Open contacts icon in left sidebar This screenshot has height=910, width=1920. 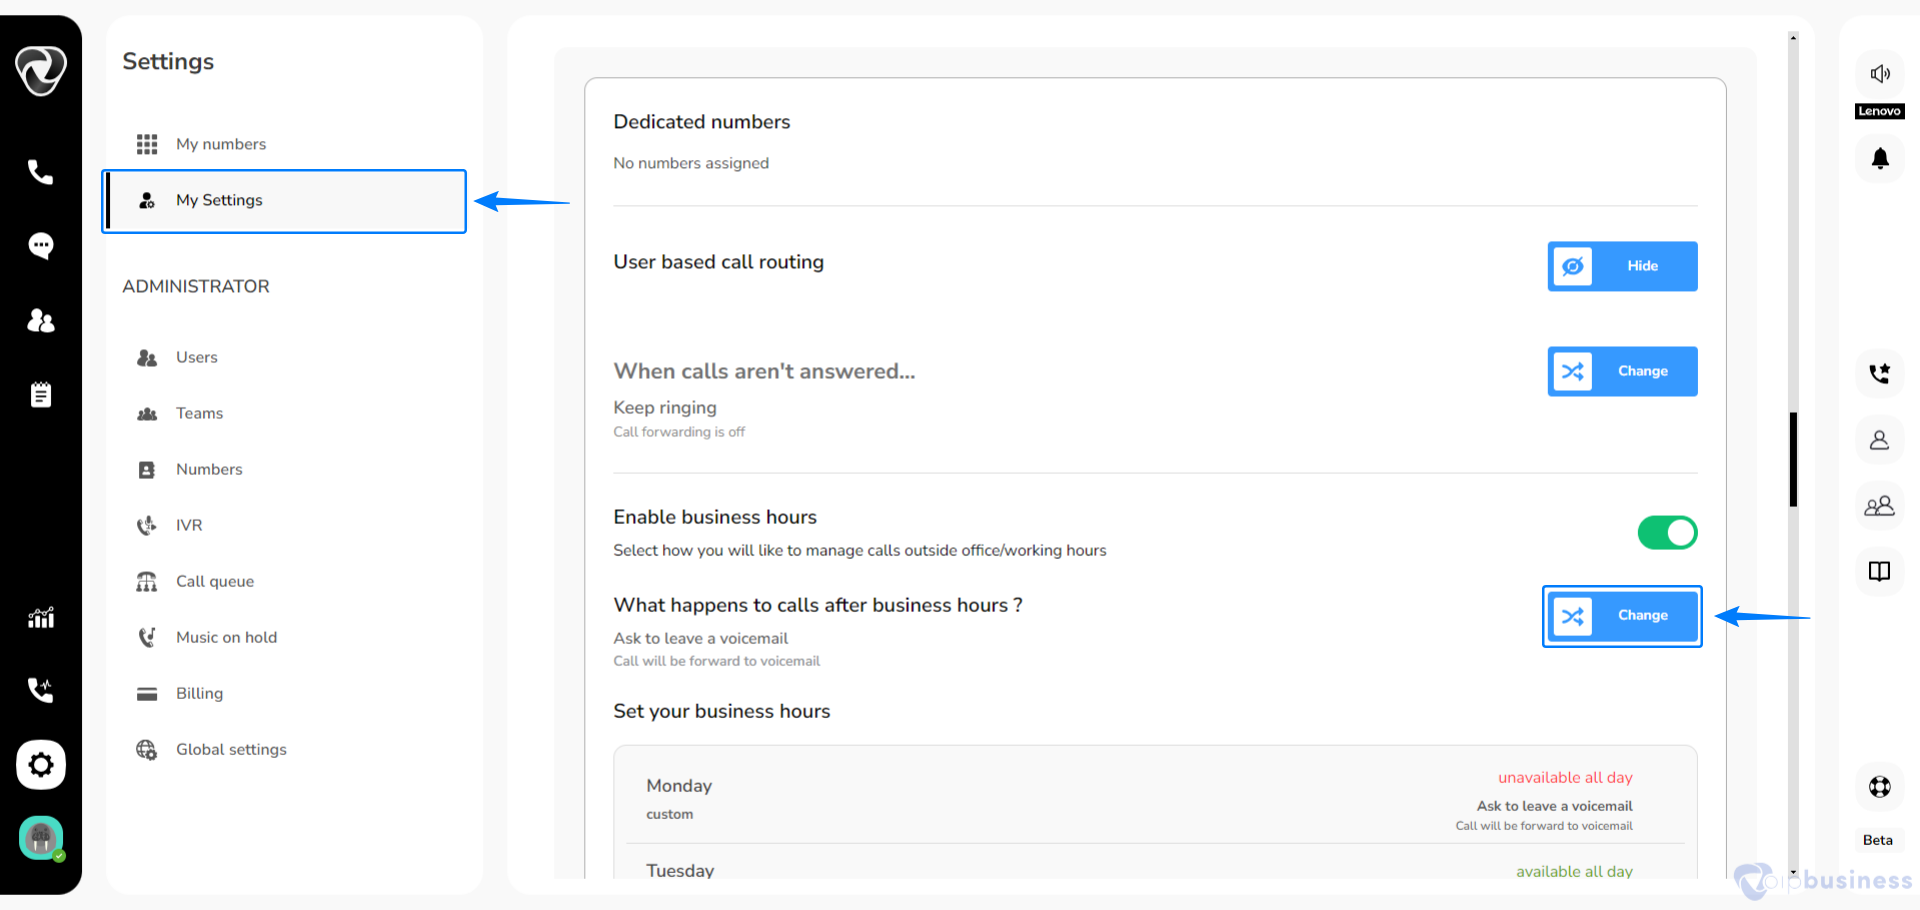click(x=40, y=320)
